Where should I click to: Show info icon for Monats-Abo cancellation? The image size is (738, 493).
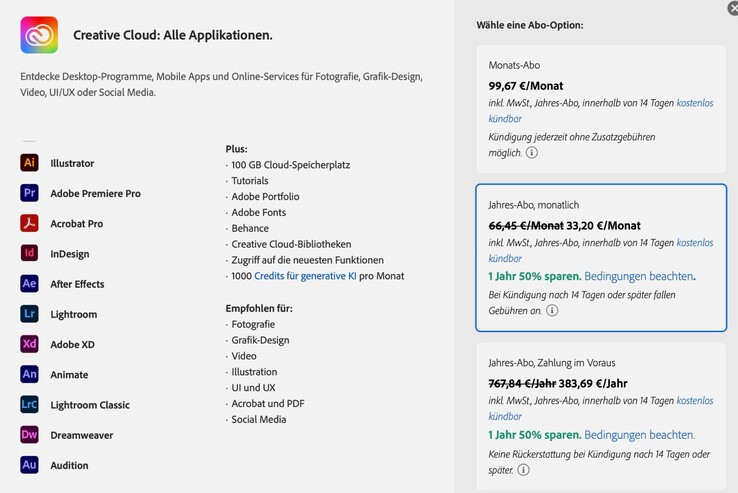[x=532, y=153]
